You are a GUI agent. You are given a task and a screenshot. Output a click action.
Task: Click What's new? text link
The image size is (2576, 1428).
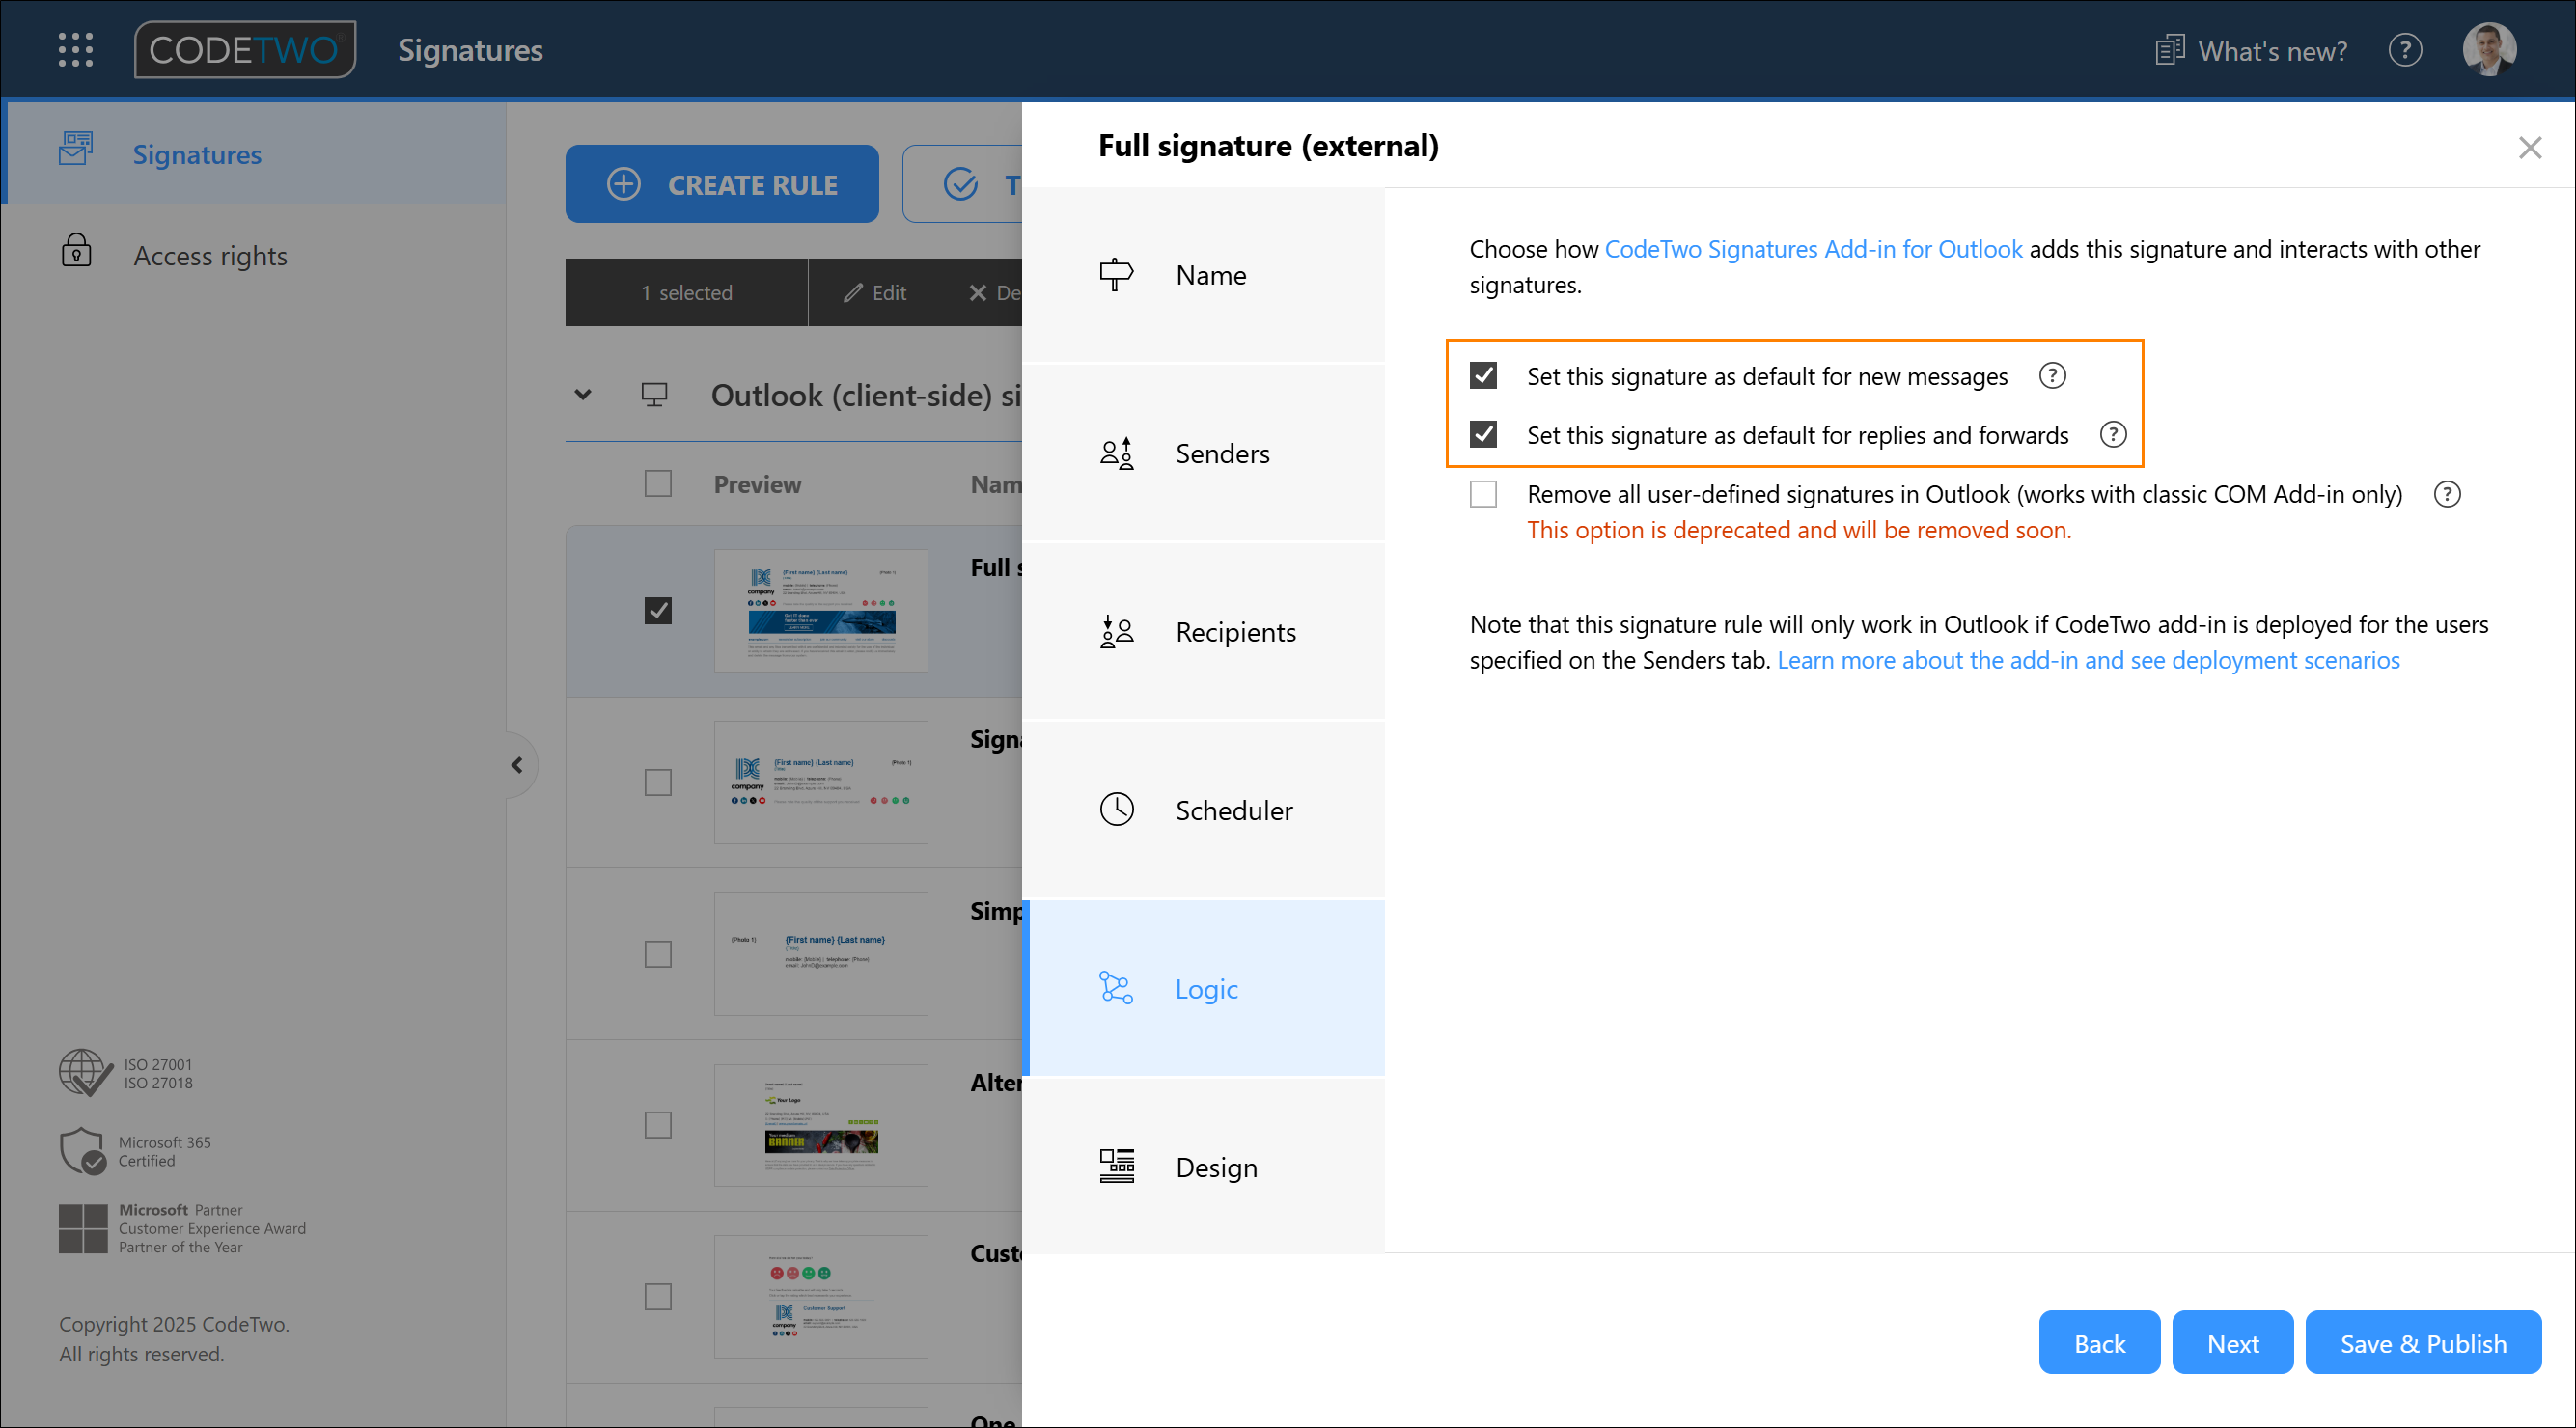tap(2272, 51)
